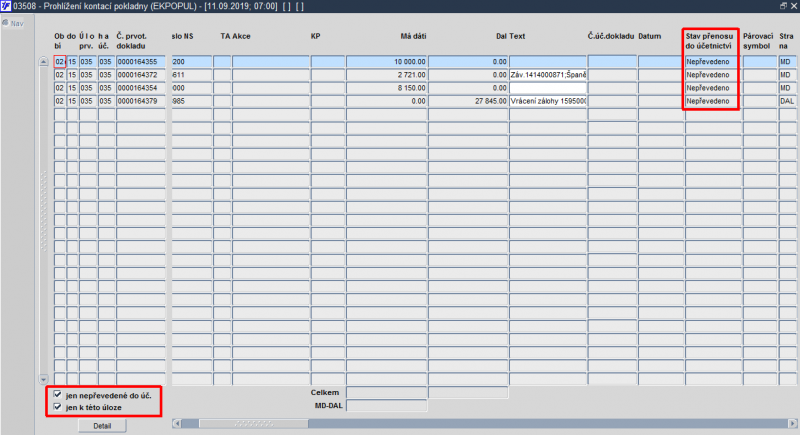Select document number 0000164354 cell
This screenshot has height=435, width=800.
coord(141,88)
